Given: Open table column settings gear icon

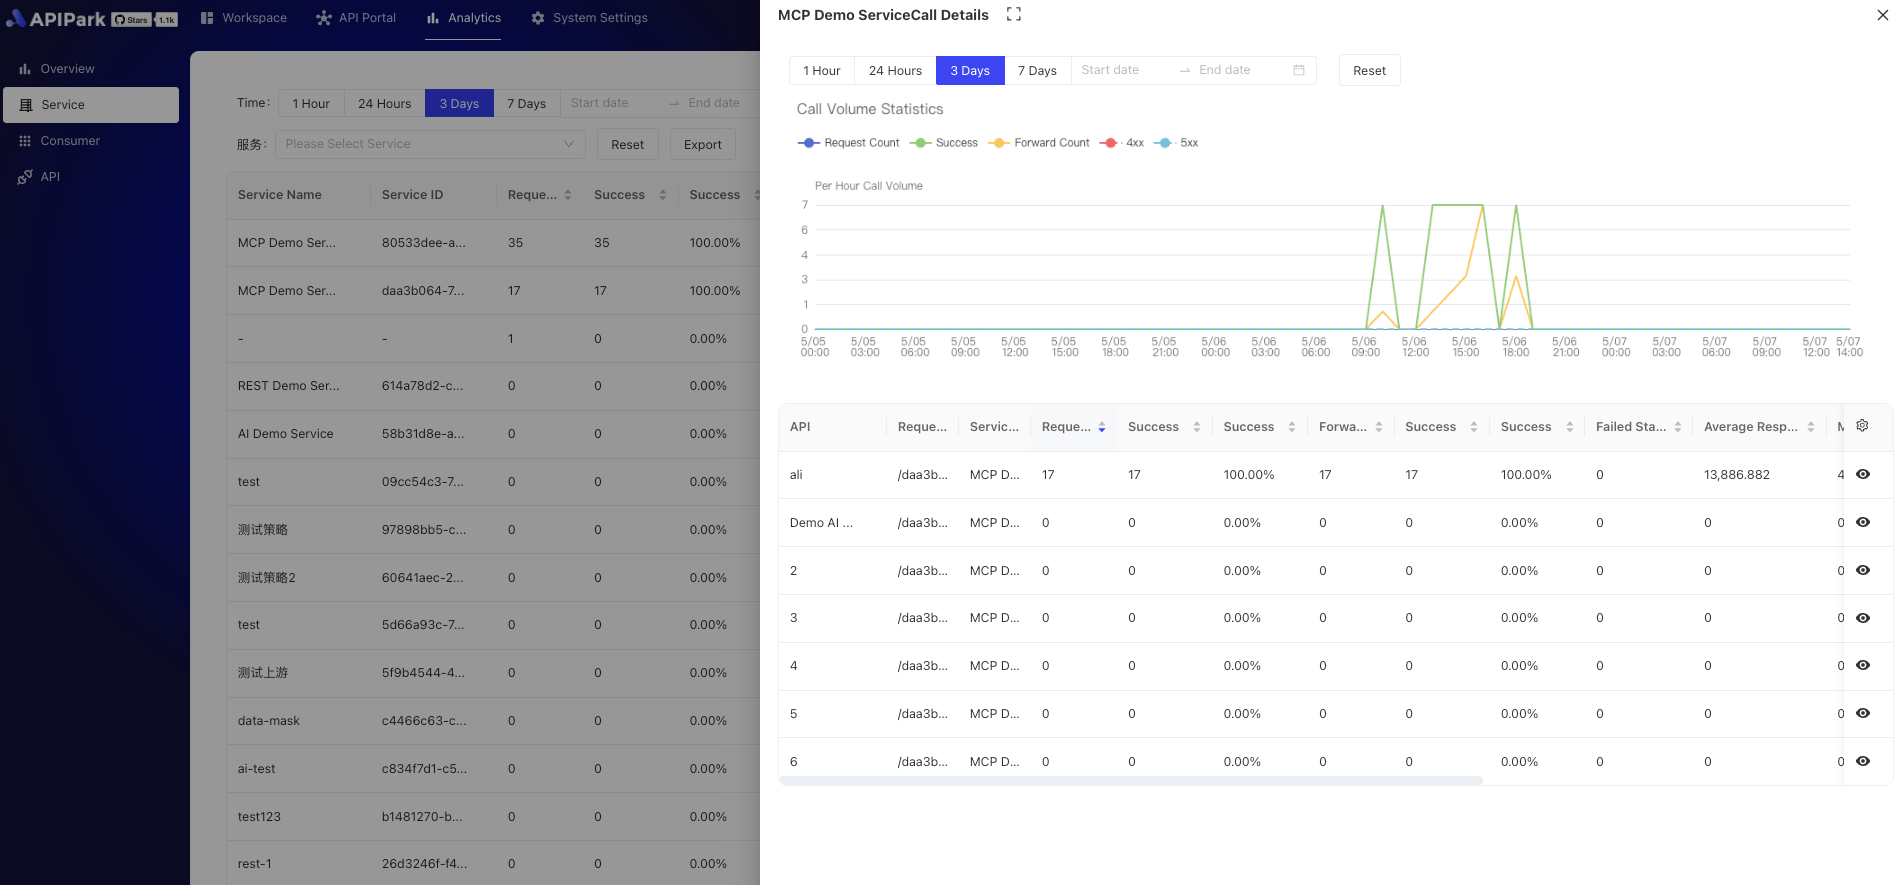Looking at the screenshot, I should point(1862,426).
